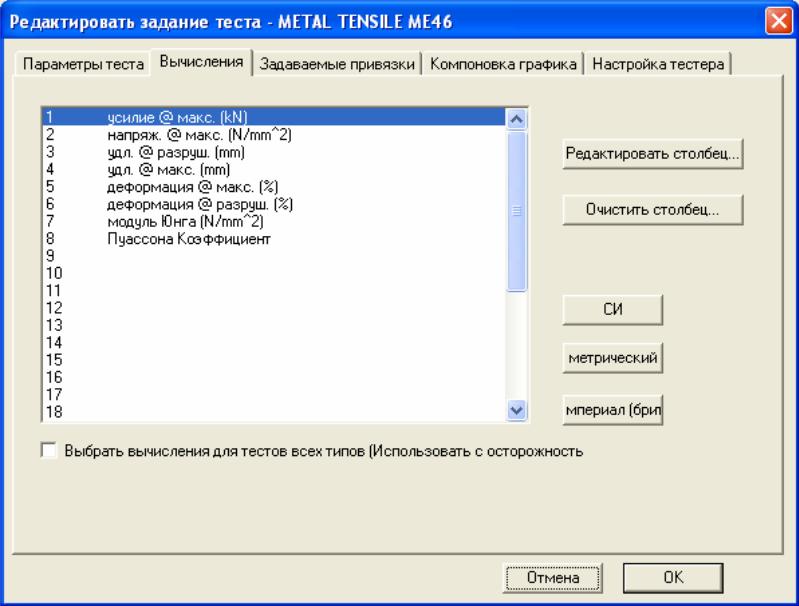Viewport: 799px width, 606px height.
Task: Select empty row 14 in calculations list
Action: pos(274,342)
